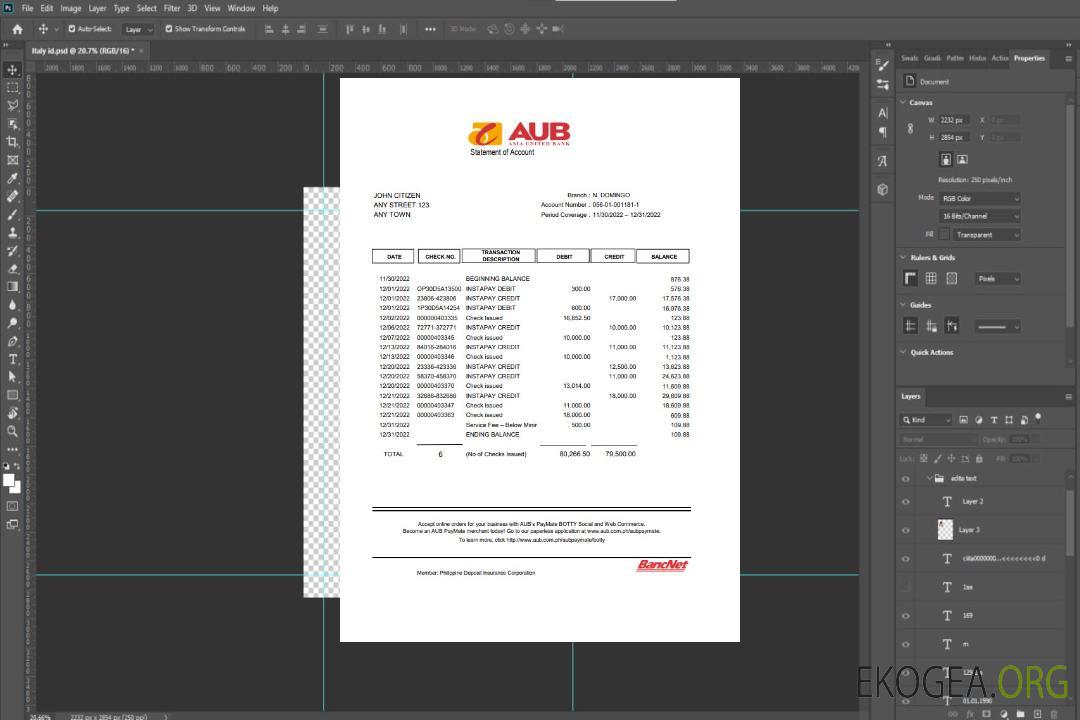Open the guide line style dropdown
The image size is (1080, 720).
(997, 327)
